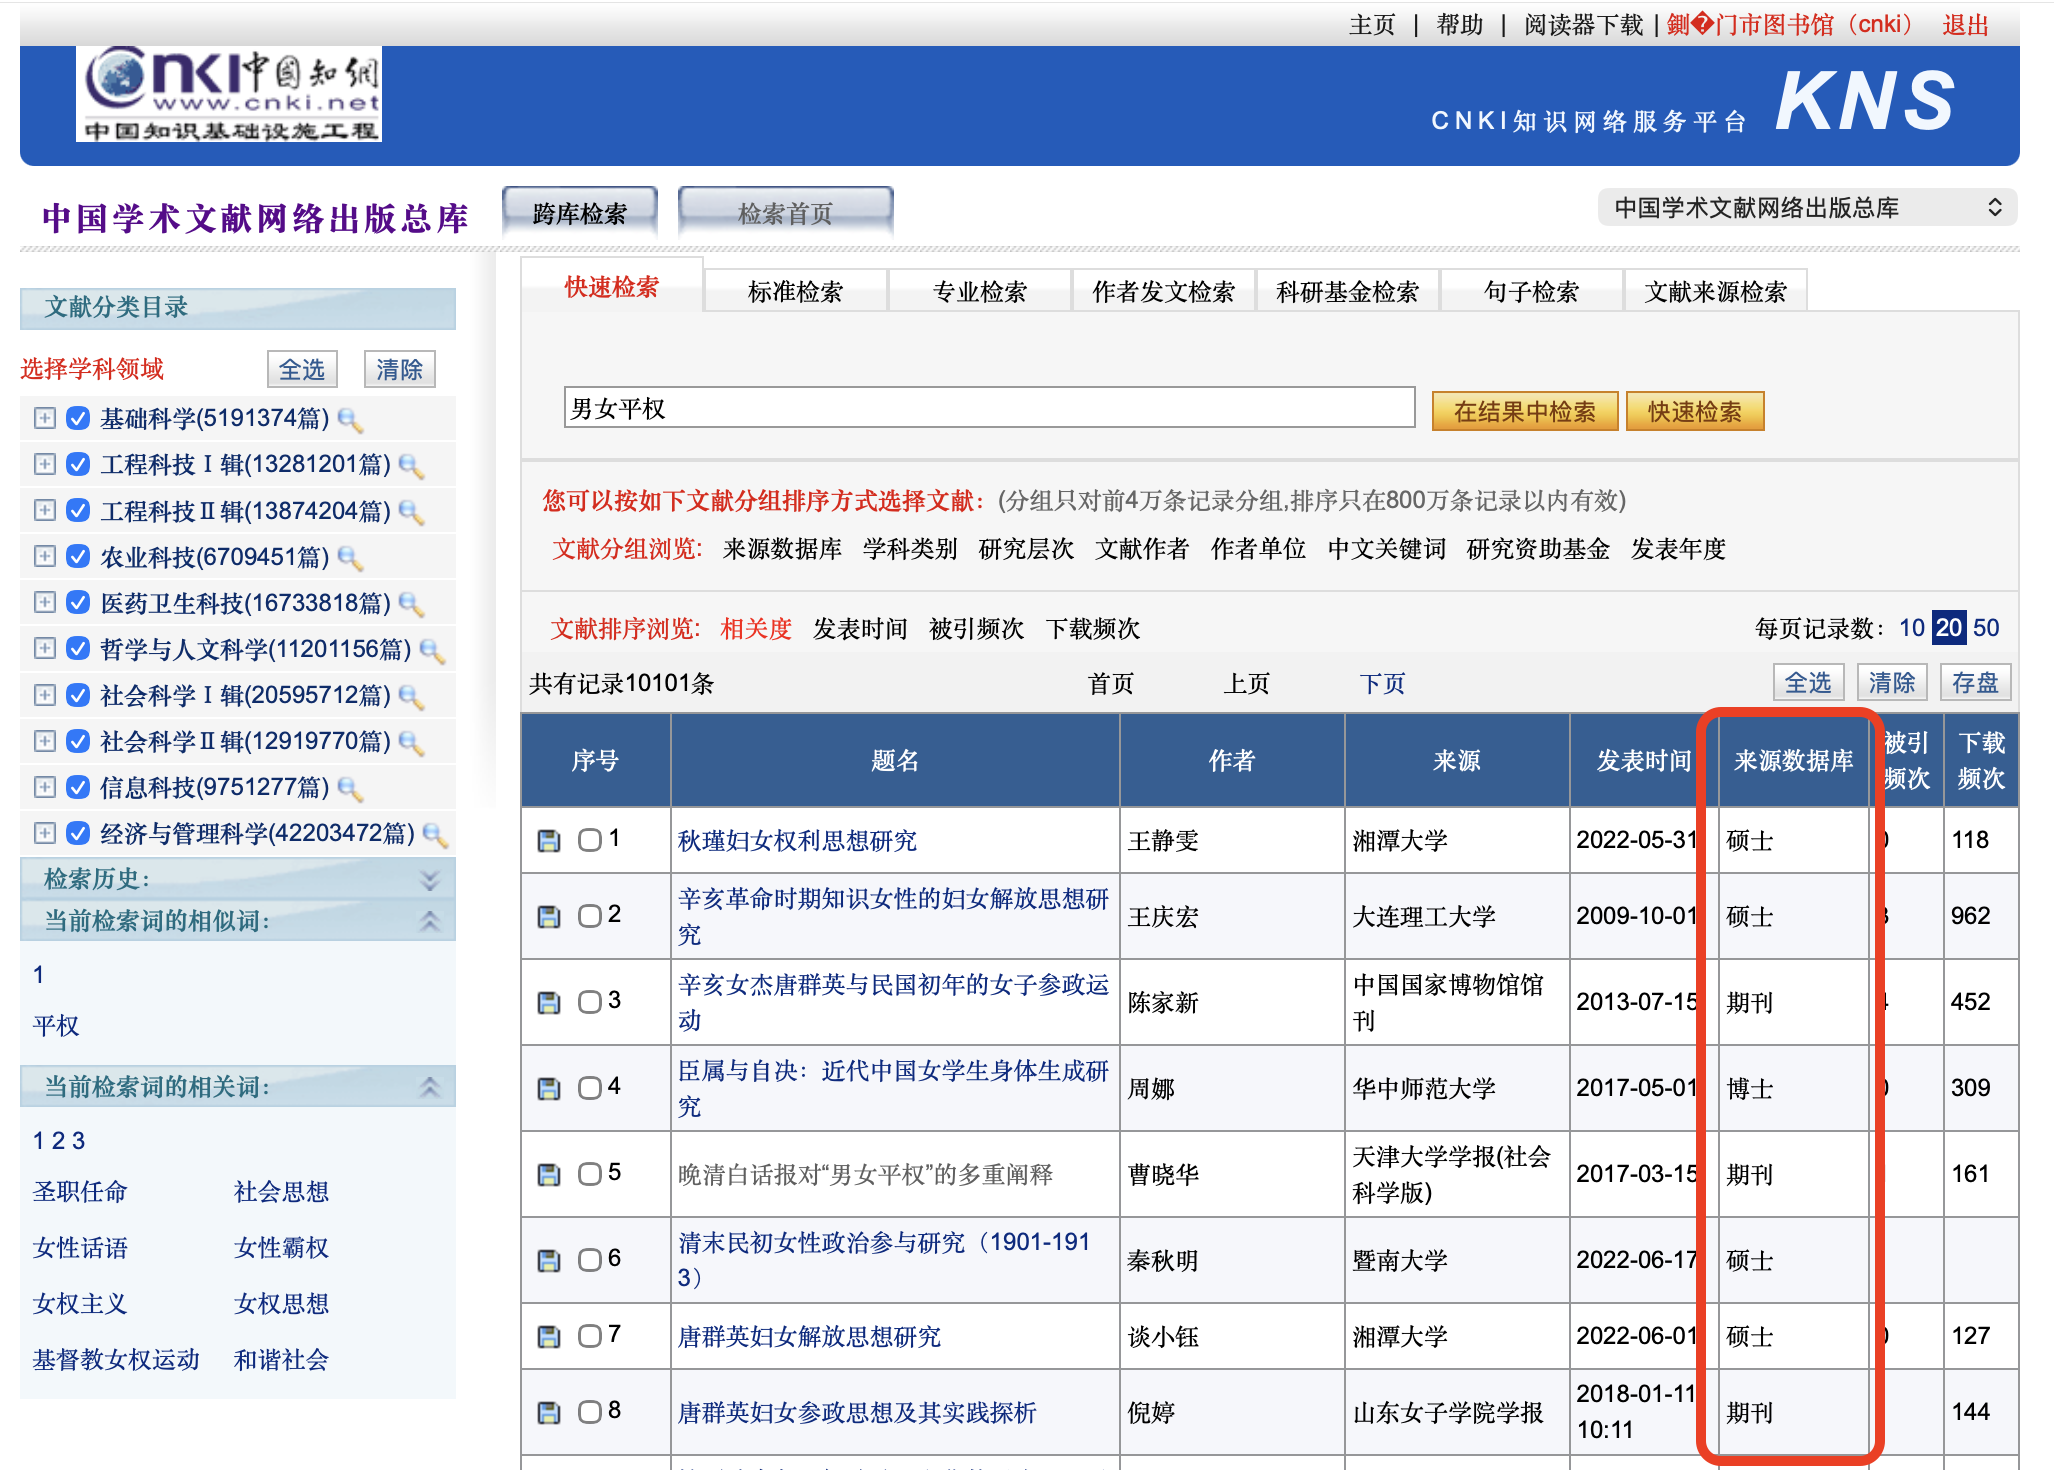Click the save disk icon in row 3
The height and width of the screenshot is (1470, 2054).
point(549,1003)
